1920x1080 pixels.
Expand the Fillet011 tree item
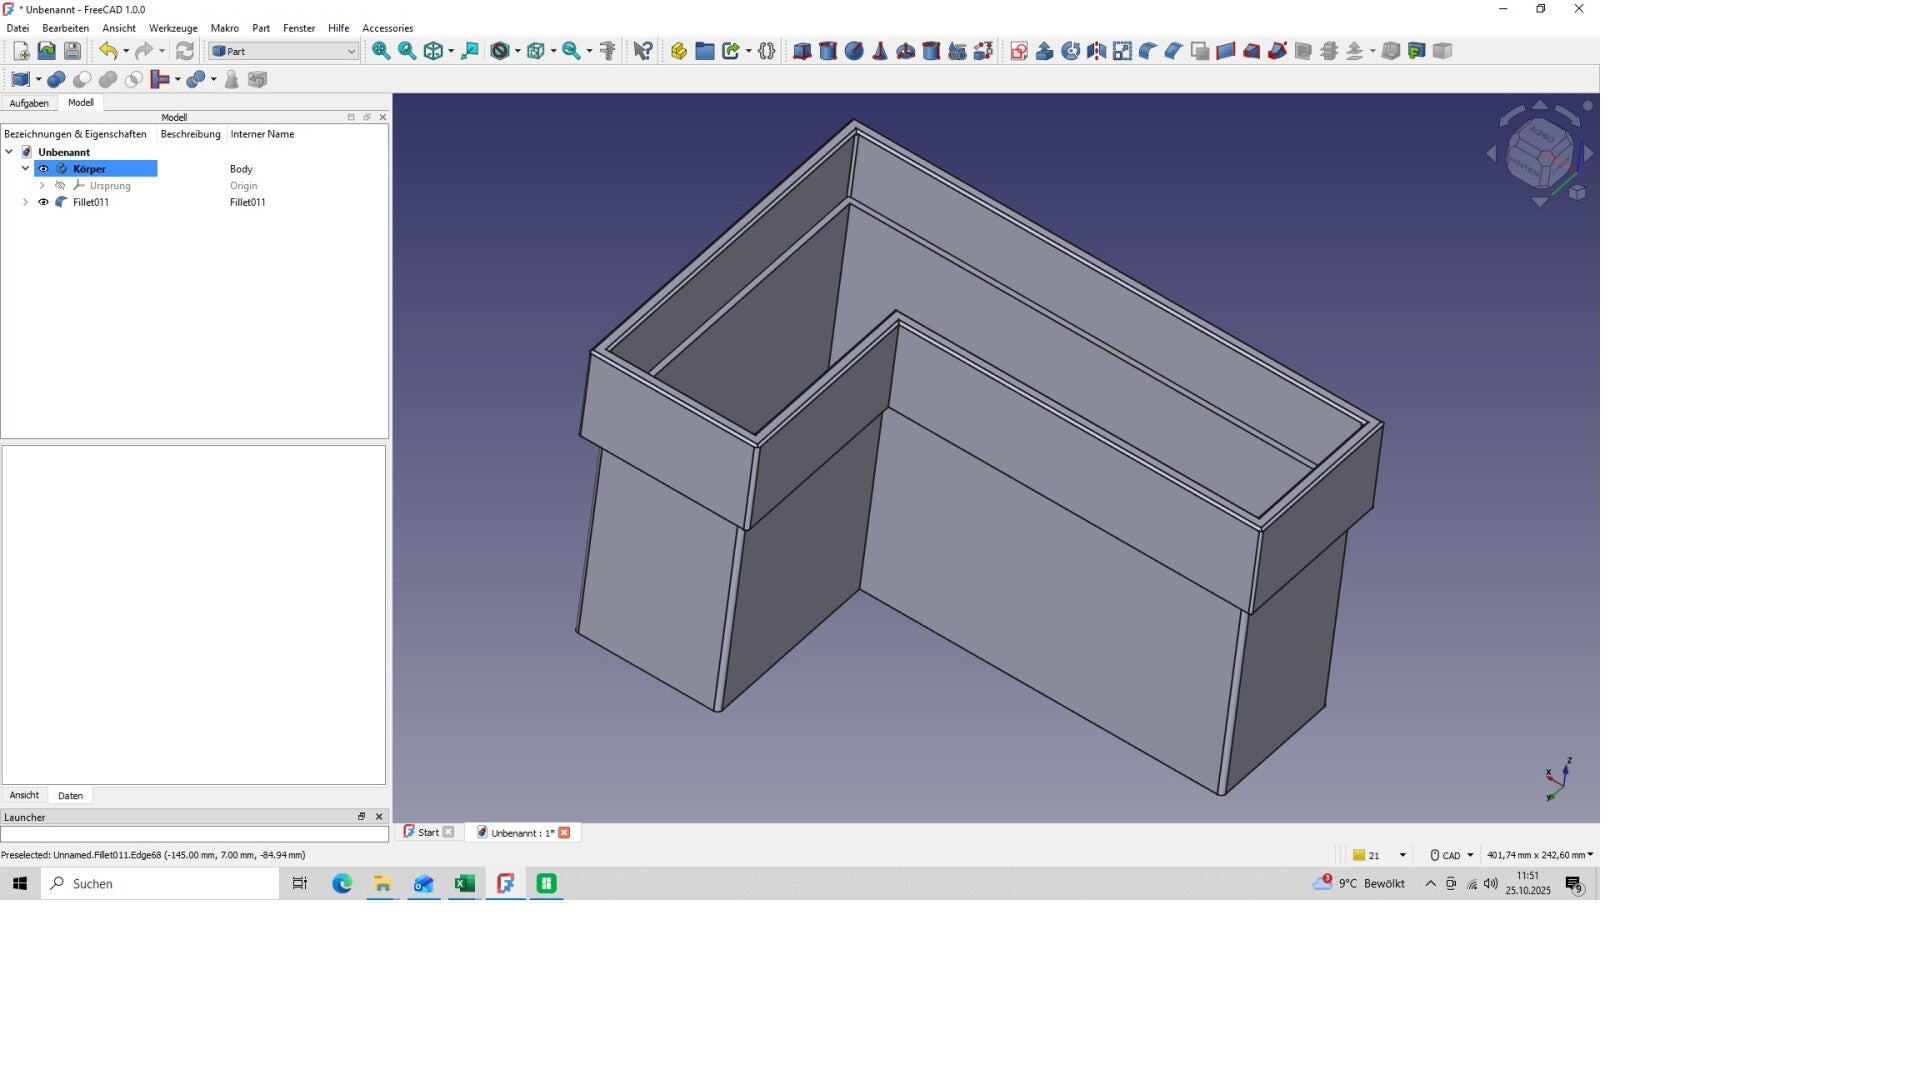(x=26, y=202)
